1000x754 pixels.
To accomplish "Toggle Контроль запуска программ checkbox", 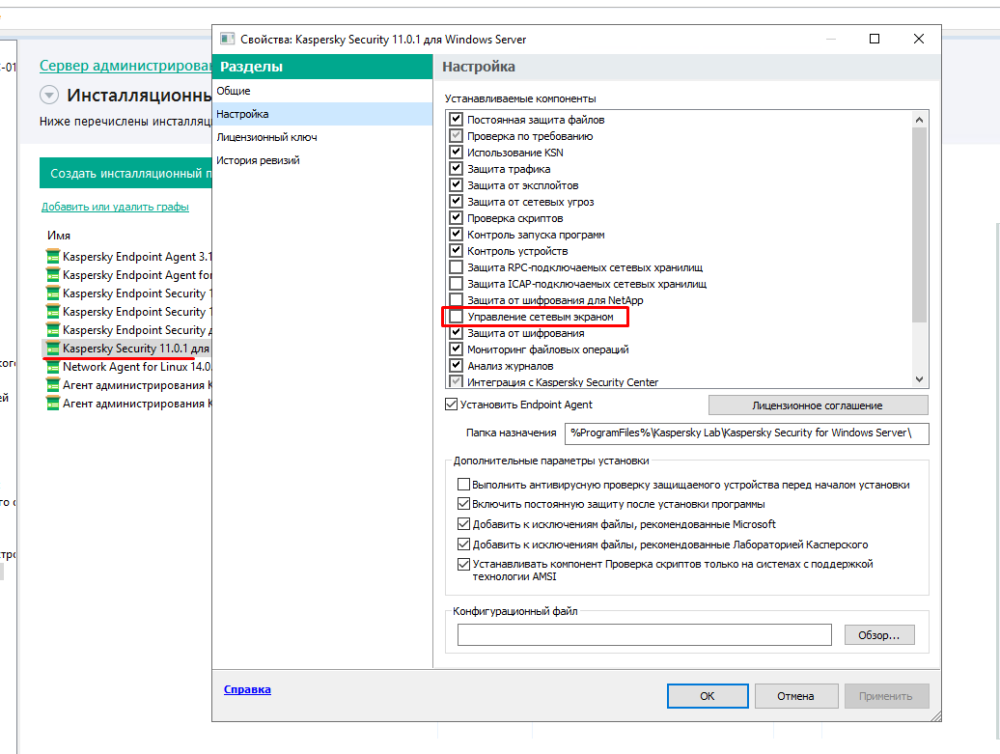I will [455, 234].
